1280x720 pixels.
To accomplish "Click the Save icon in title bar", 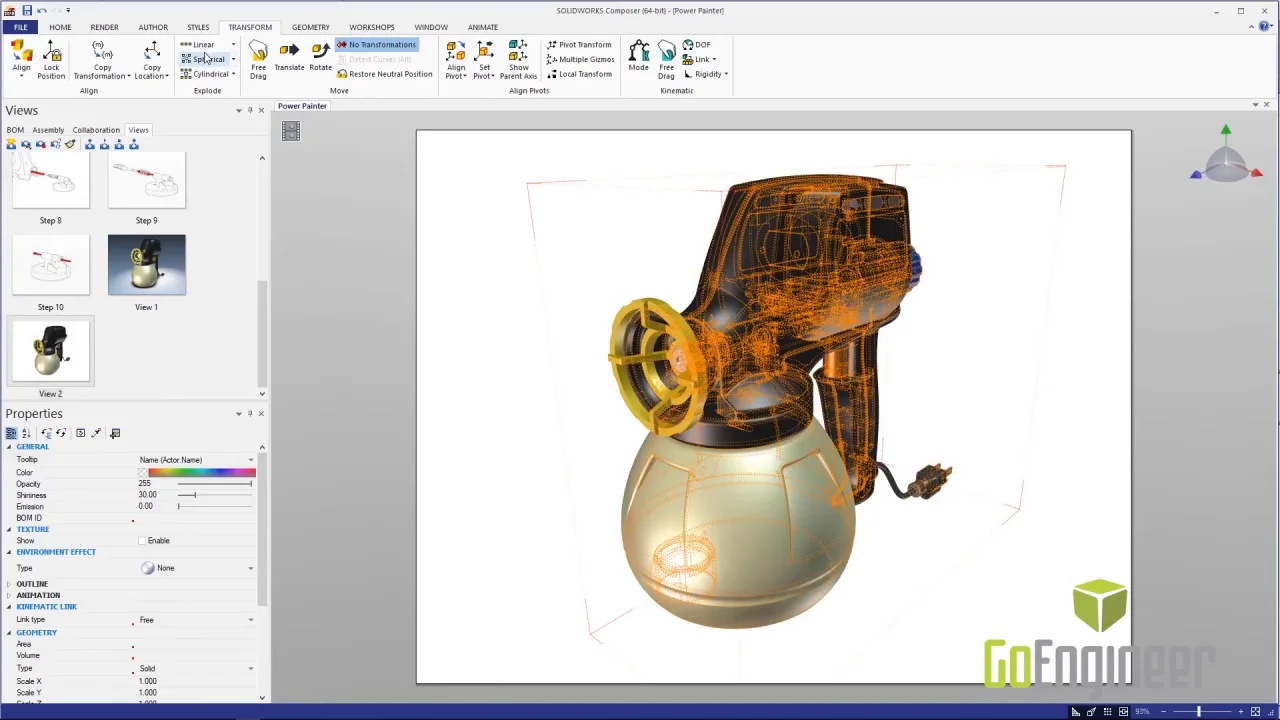I will point(26,10).
